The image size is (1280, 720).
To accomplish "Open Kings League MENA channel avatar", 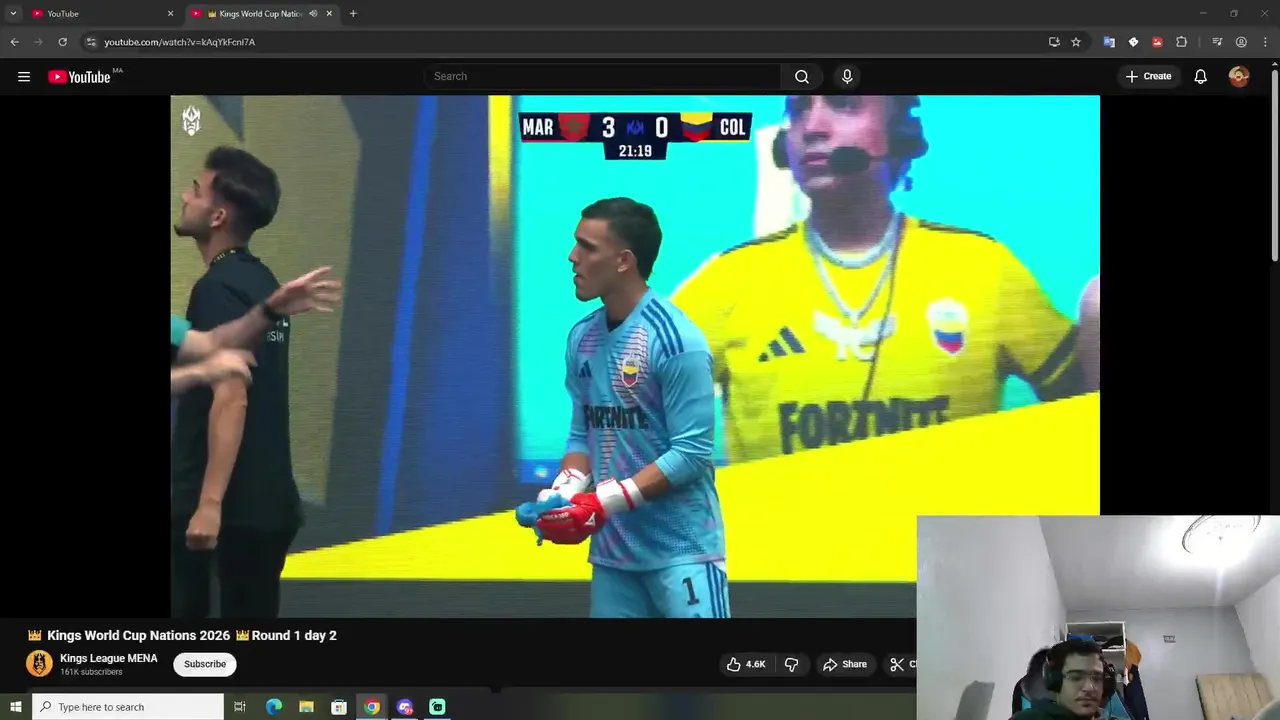I will [x=39, y=663].
